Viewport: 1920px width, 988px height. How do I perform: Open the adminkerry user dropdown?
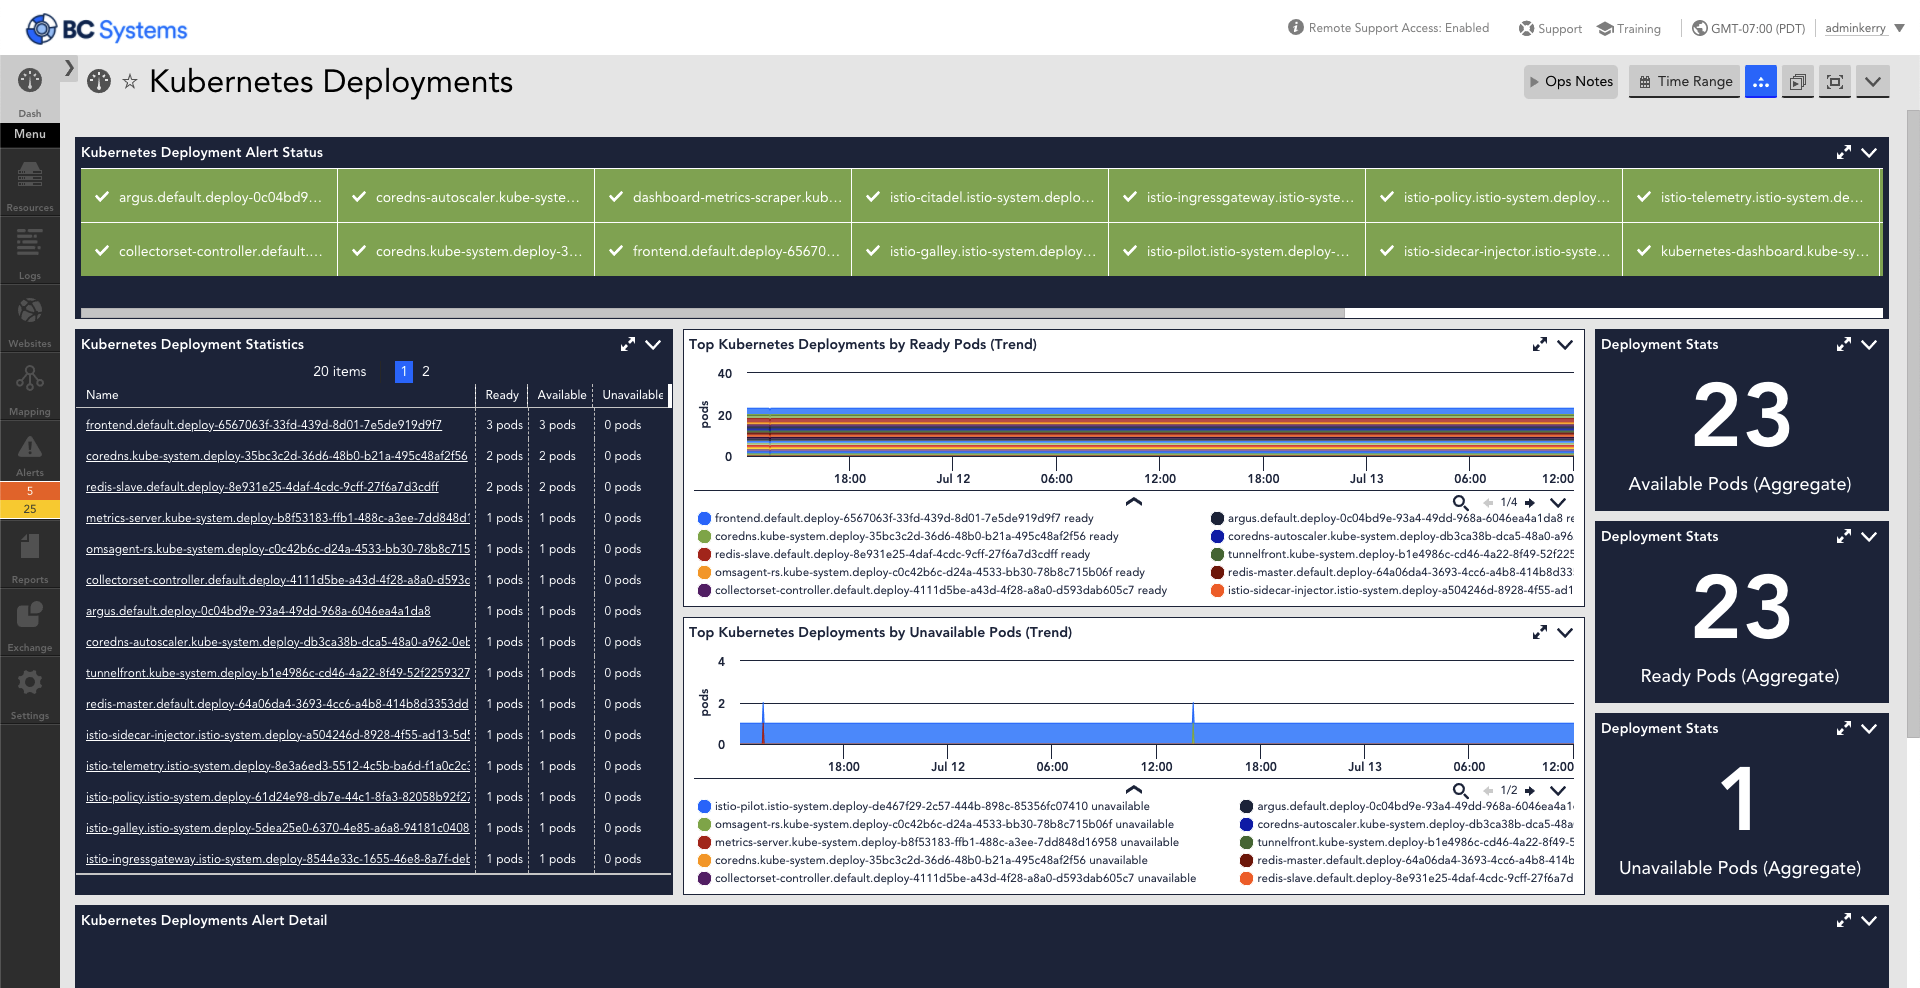(x=1864, y=28)
